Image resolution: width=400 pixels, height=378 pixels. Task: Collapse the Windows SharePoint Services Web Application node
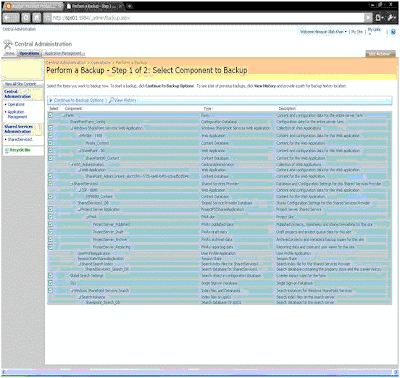72,128
